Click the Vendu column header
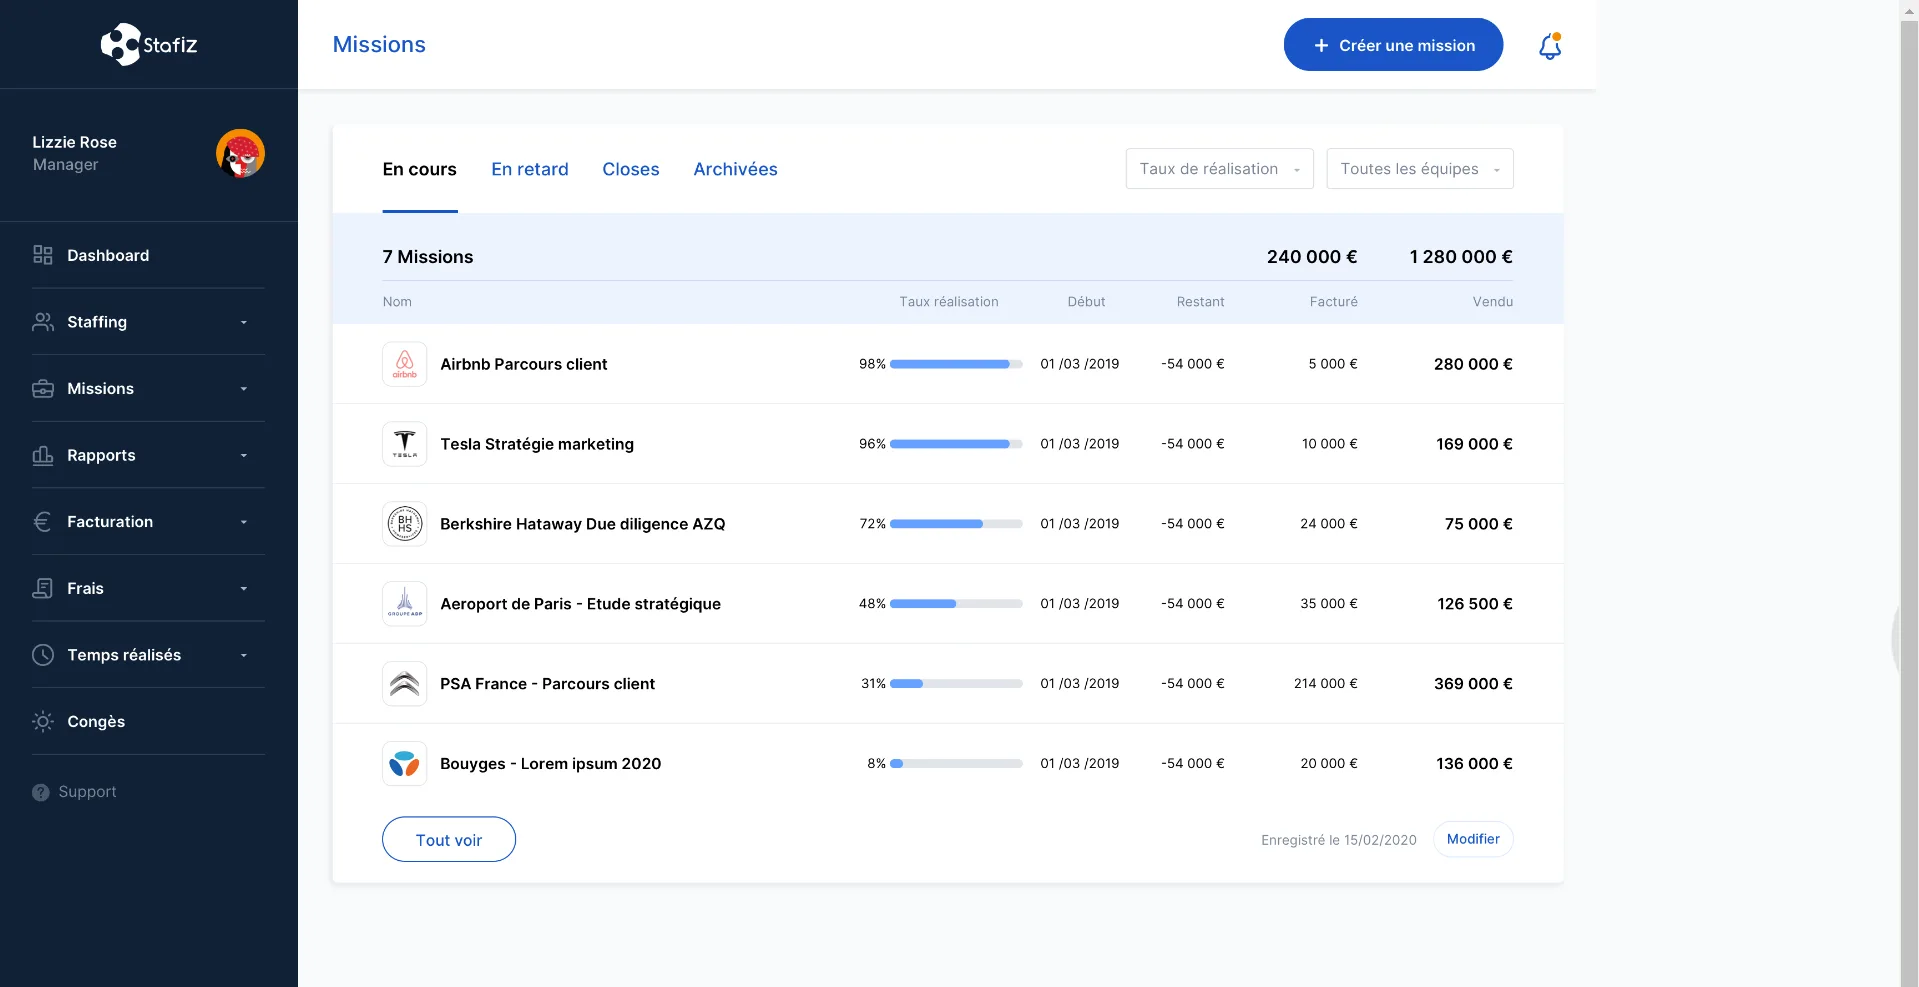Viewport: 1919px width, 987px height. tap(1492, 302)
